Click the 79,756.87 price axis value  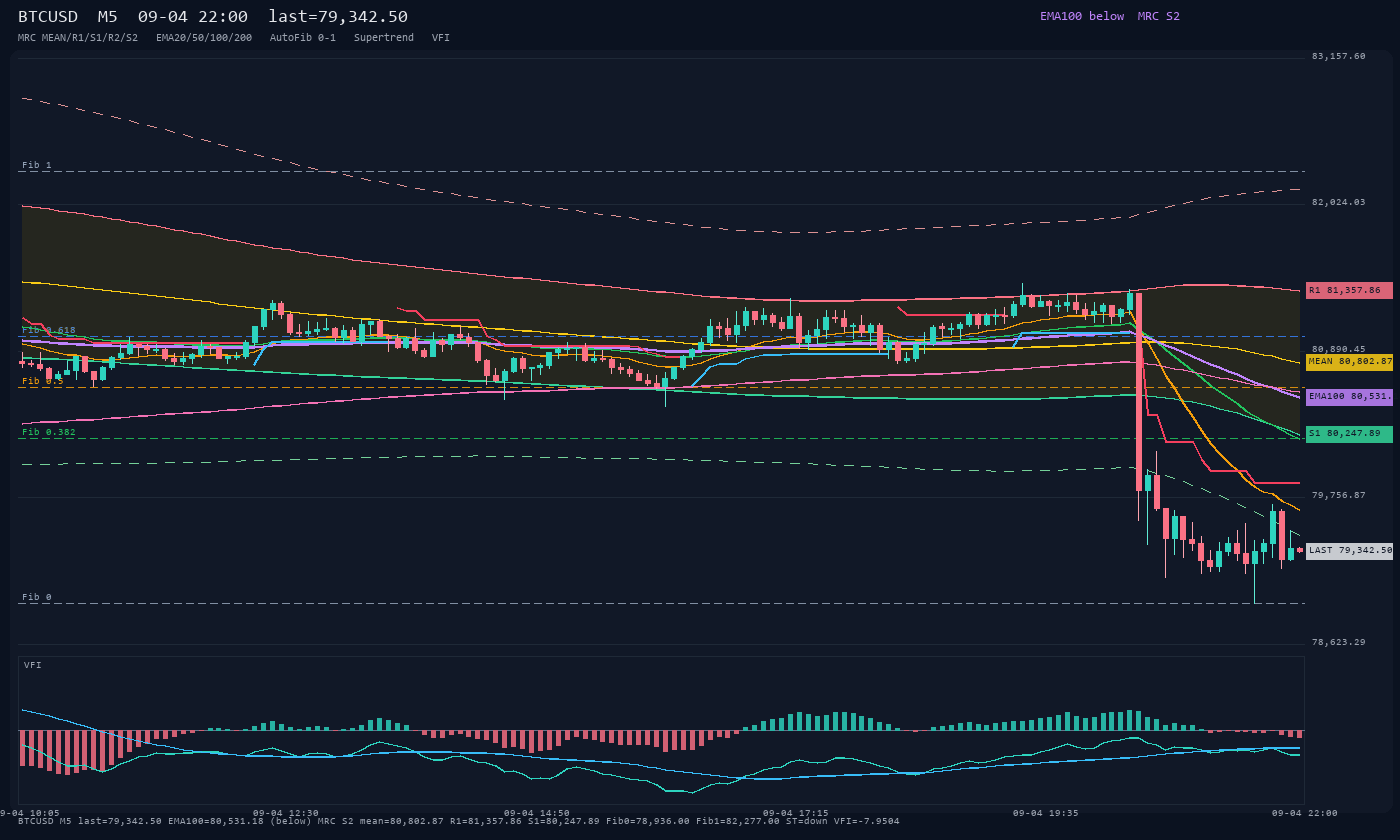tap(1338, 495)
